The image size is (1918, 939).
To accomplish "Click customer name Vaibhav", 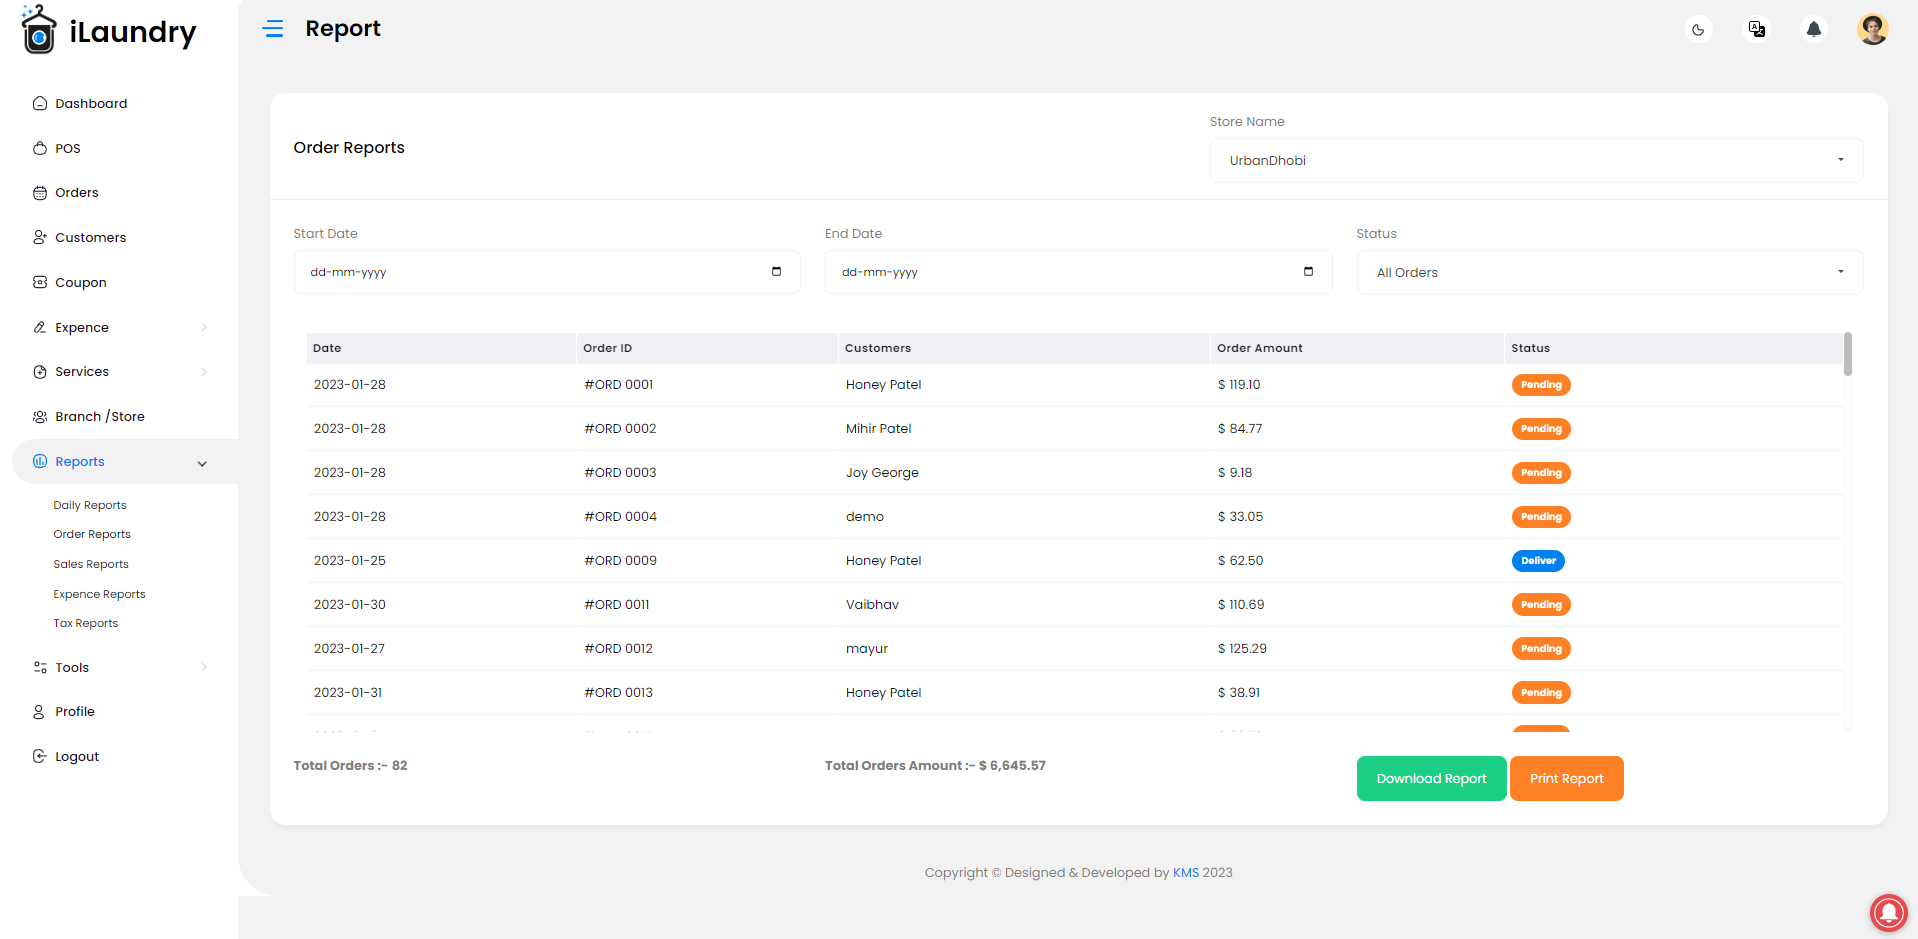I will click(872, 604).
